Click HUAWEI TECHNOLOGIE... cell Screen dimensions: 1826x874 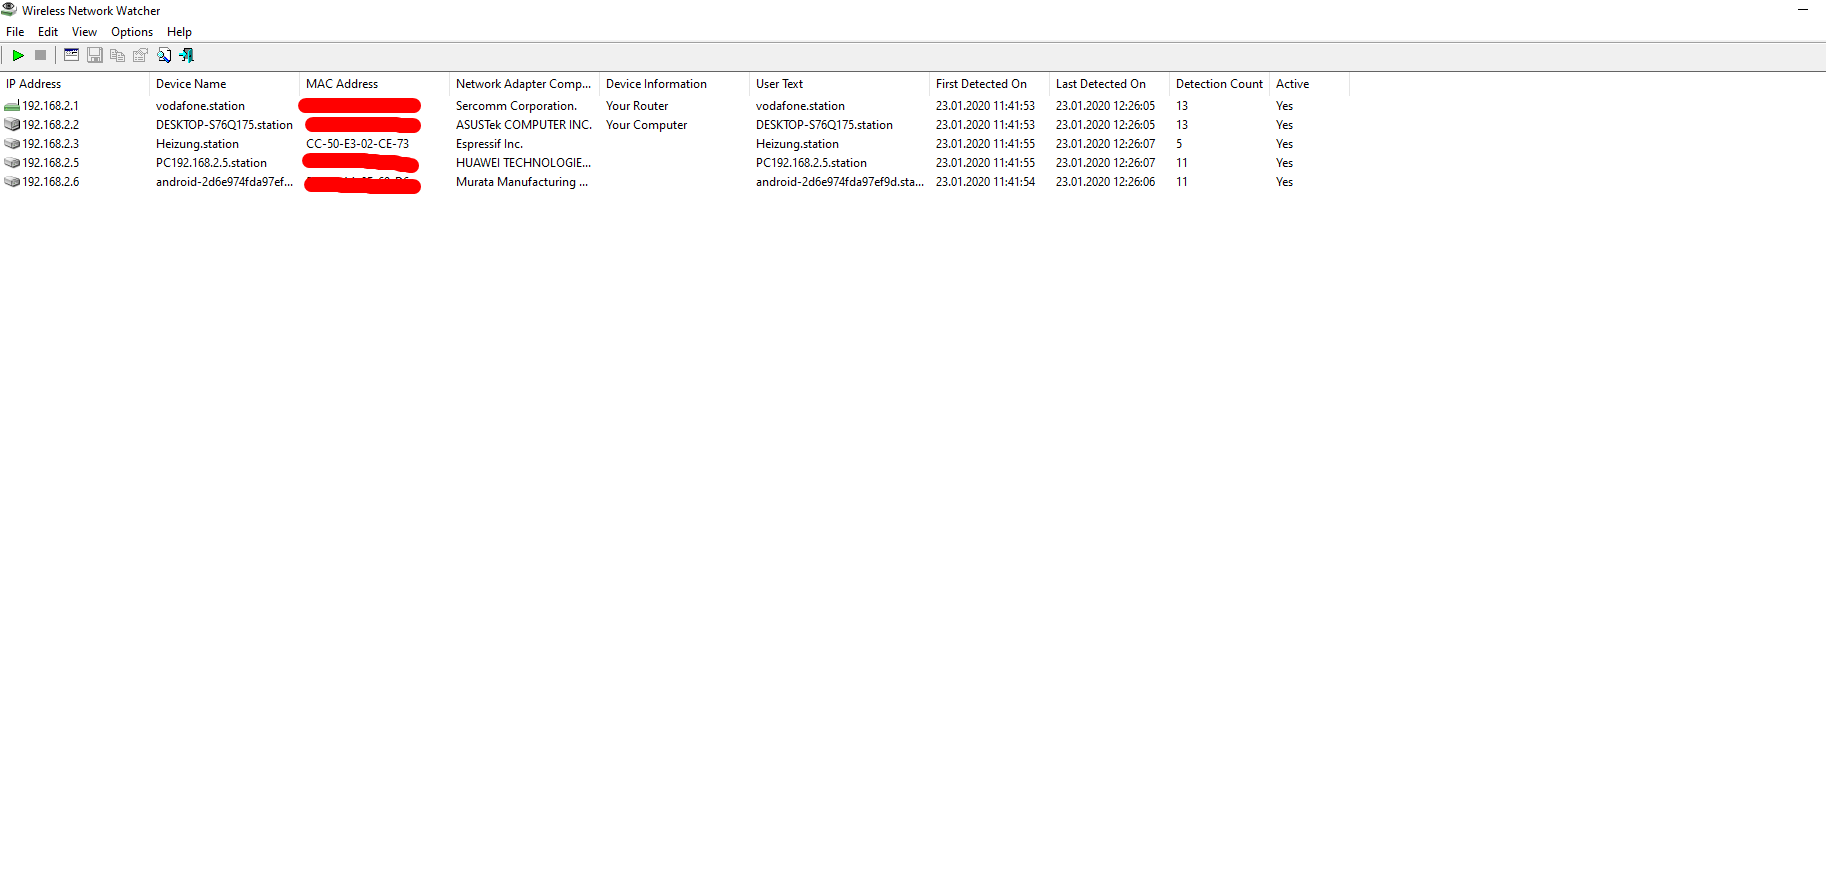523,163
